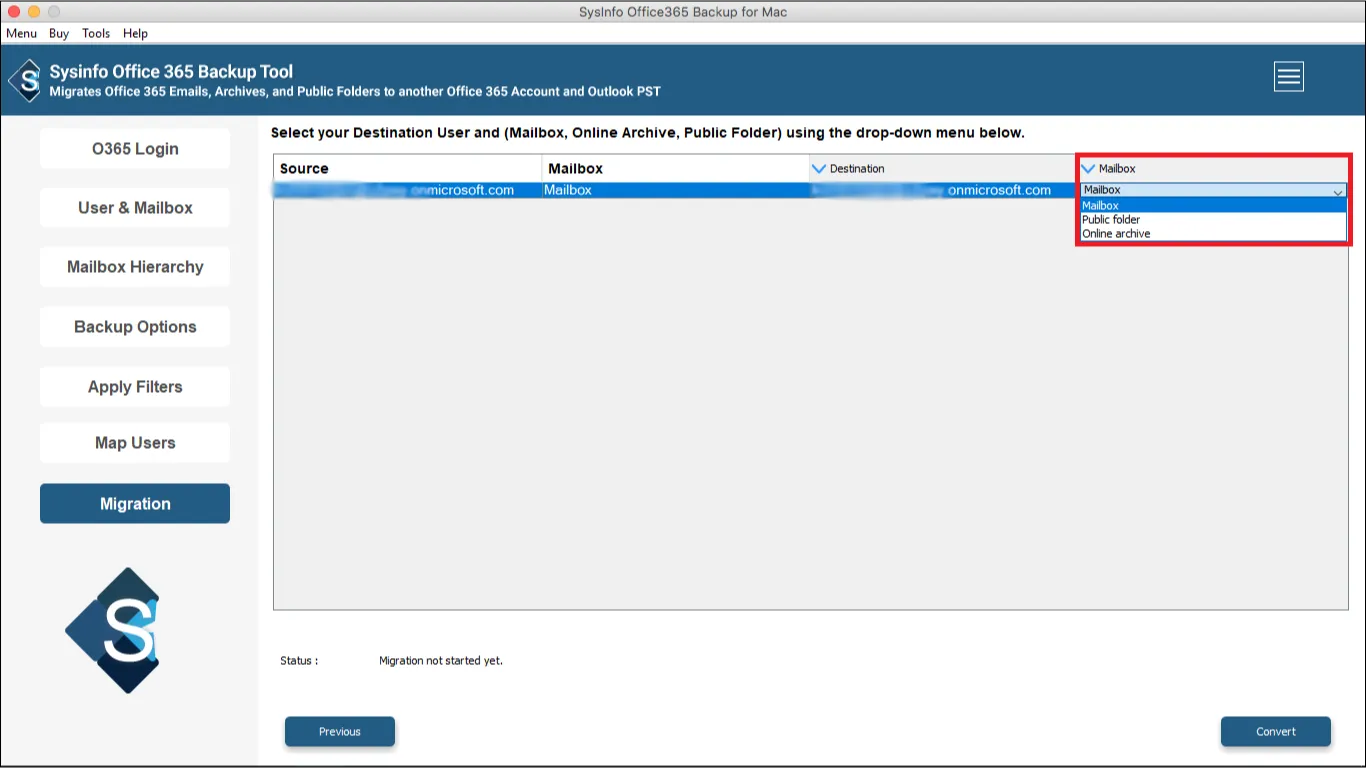Click the Source column header
The height and width of the screenshot is (768, 1366).
click(407, 169)
